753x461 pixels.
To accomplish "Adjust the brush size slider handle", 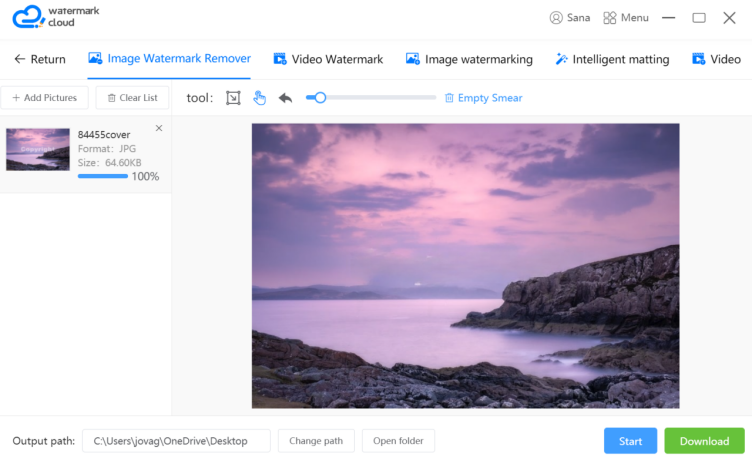I will [x=320, y=97].
